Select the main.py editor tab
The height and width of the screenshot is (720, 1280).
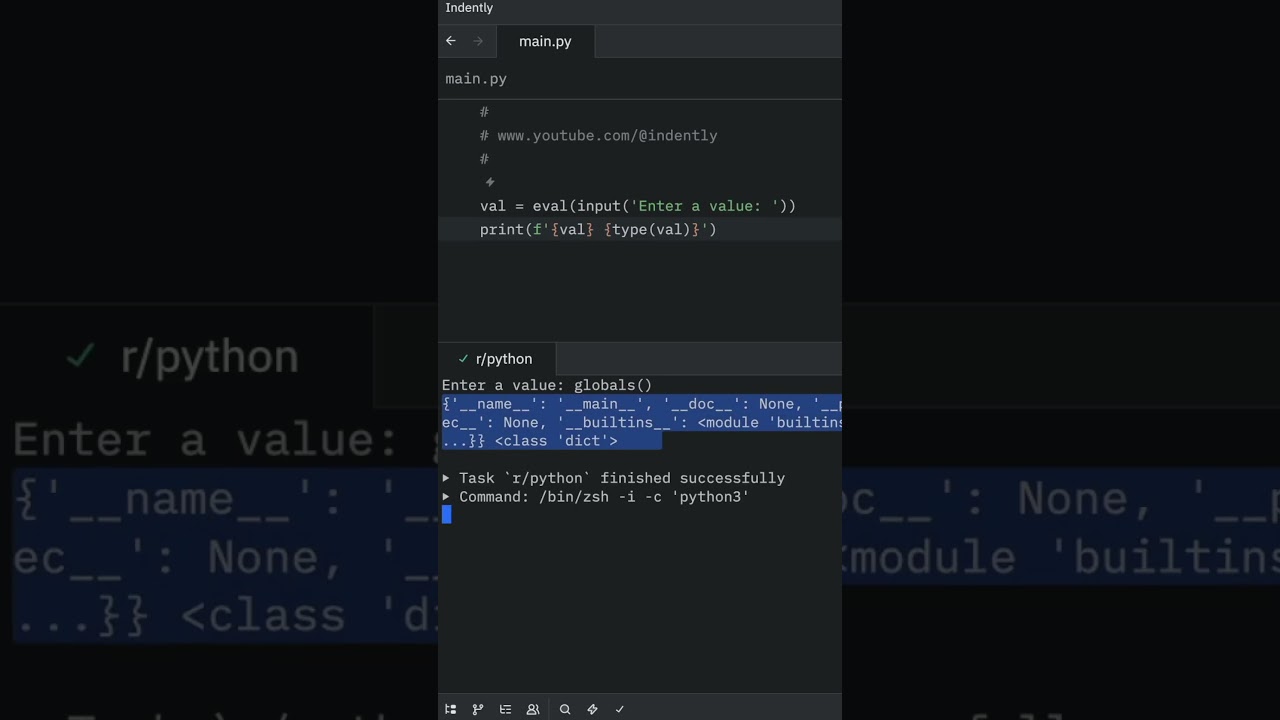click(x=545, y=41)
